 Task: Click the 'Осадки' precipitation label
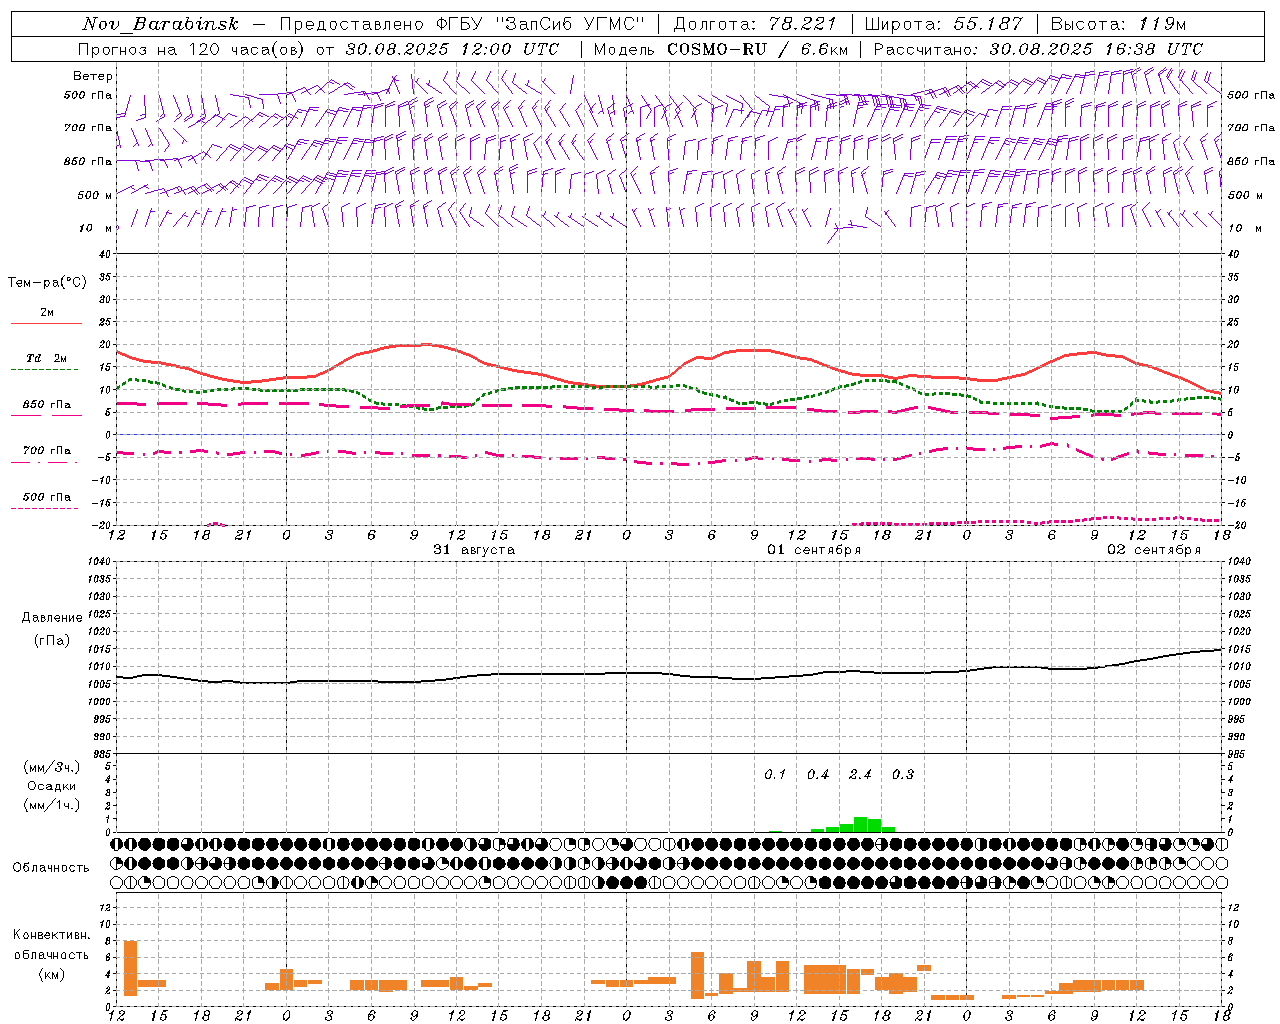51,786
